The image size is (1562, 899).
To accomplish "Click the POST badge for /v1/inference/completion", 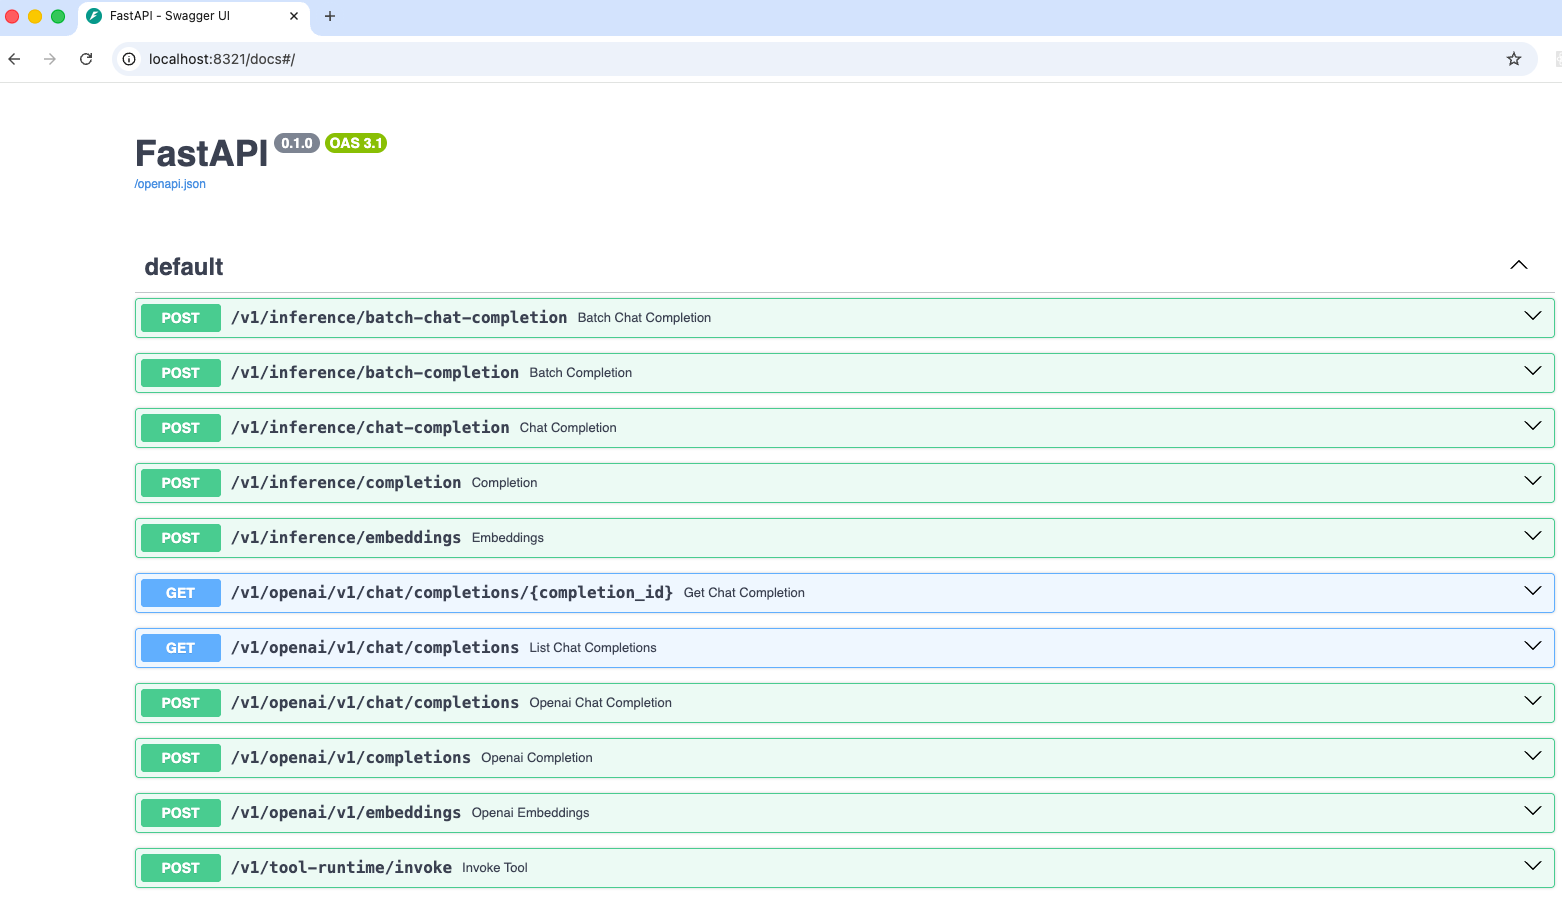I will click(x=180, y=483).
